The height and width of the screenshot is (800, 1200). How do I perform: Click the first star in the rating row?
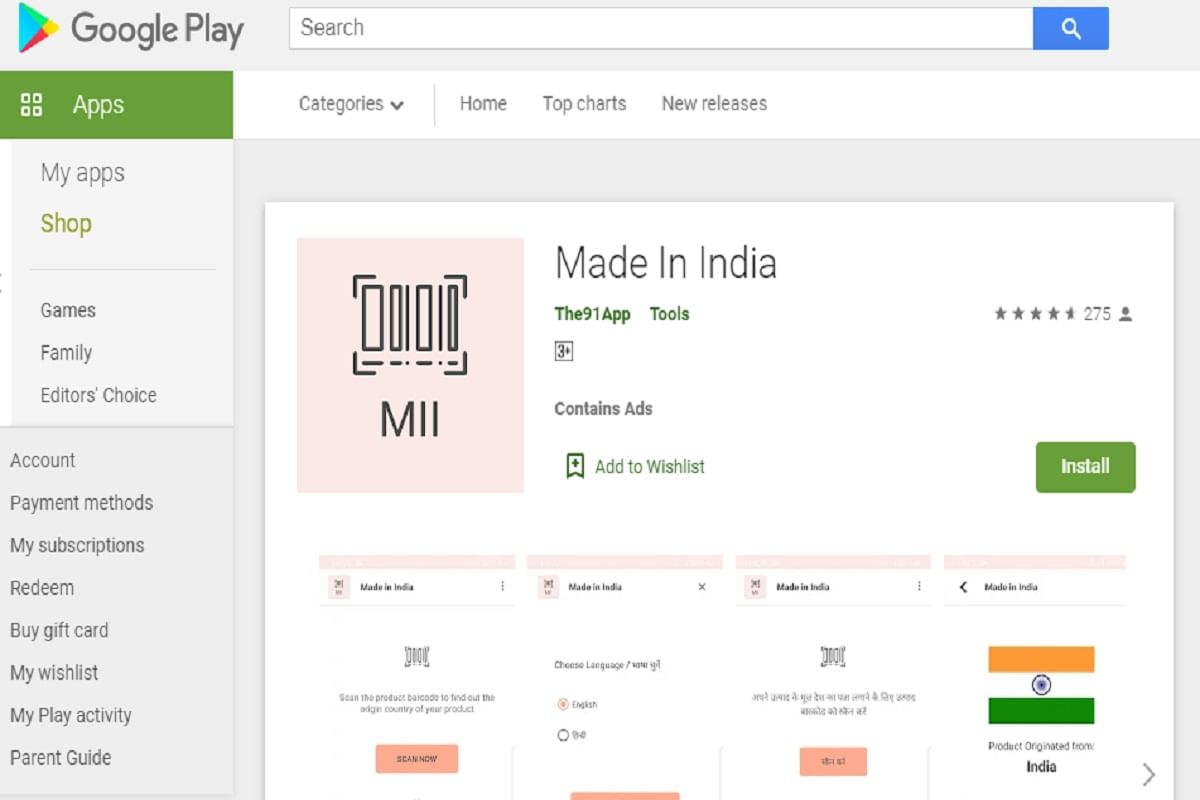coord(1001,313)
